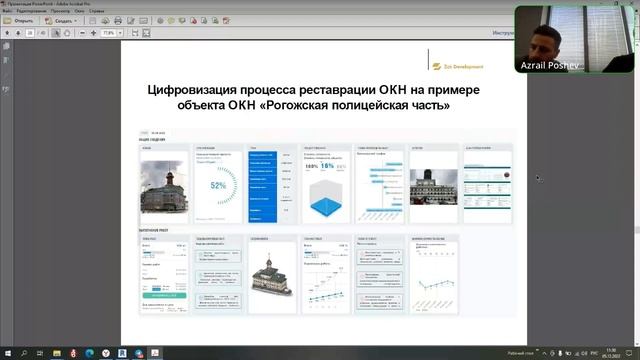Image resolution: width=640 pixels, height=360 pixels.
Task: Click the yellow sticky note comment icon
Action: coord(171,21)
